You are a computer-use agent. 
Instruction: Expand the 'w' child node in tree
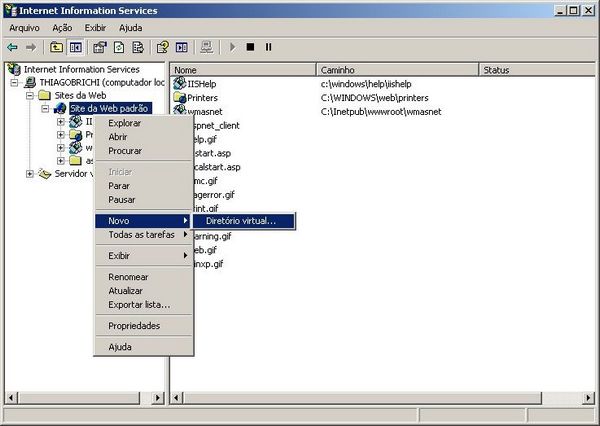(60, 148)
